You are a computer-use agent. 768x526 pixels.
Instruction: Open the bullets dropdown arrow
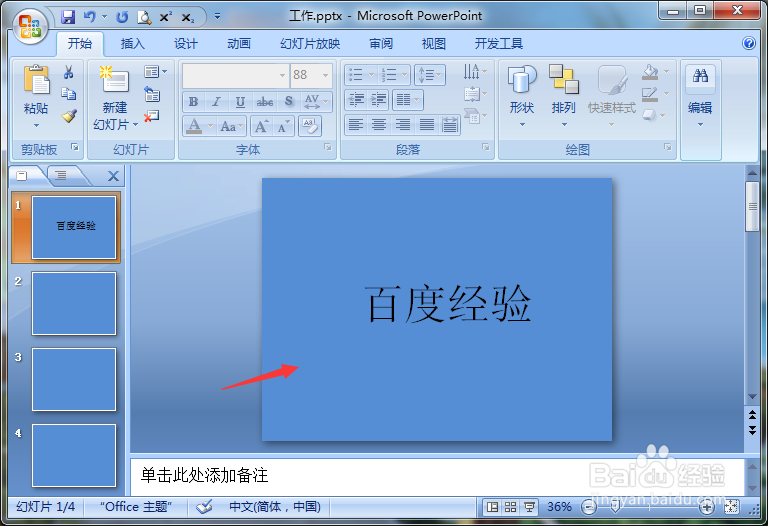371,74
